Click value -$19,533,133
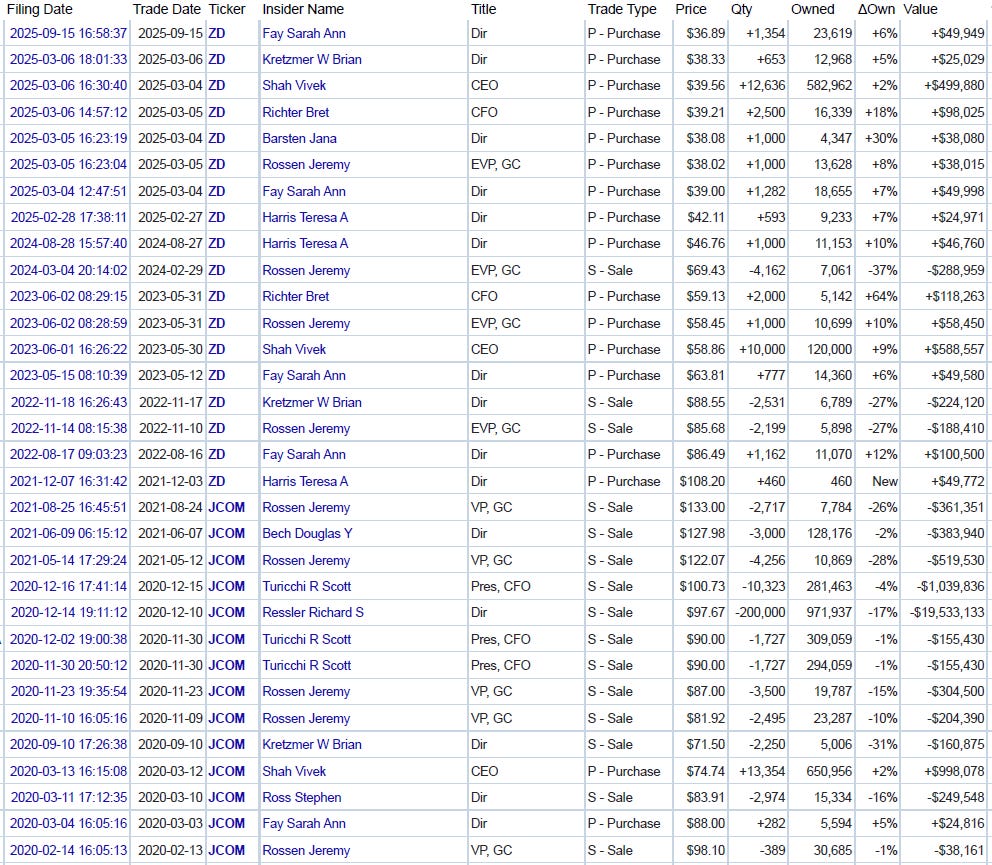The height and width of the screenshot is (865, 992). click(947, 613)
